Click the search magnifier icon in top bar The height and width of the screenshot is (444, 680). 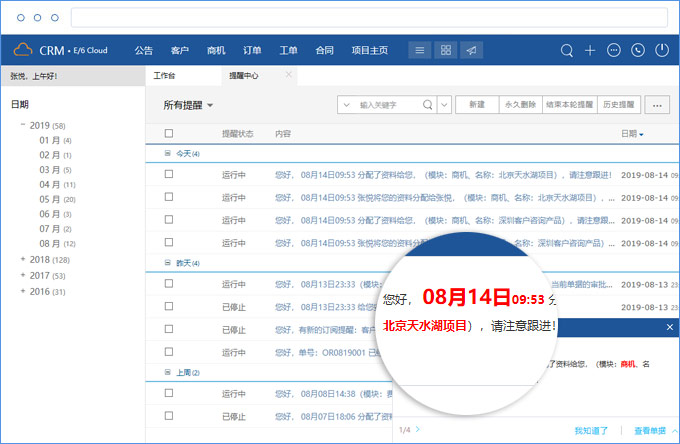click(x=567, y=50)
